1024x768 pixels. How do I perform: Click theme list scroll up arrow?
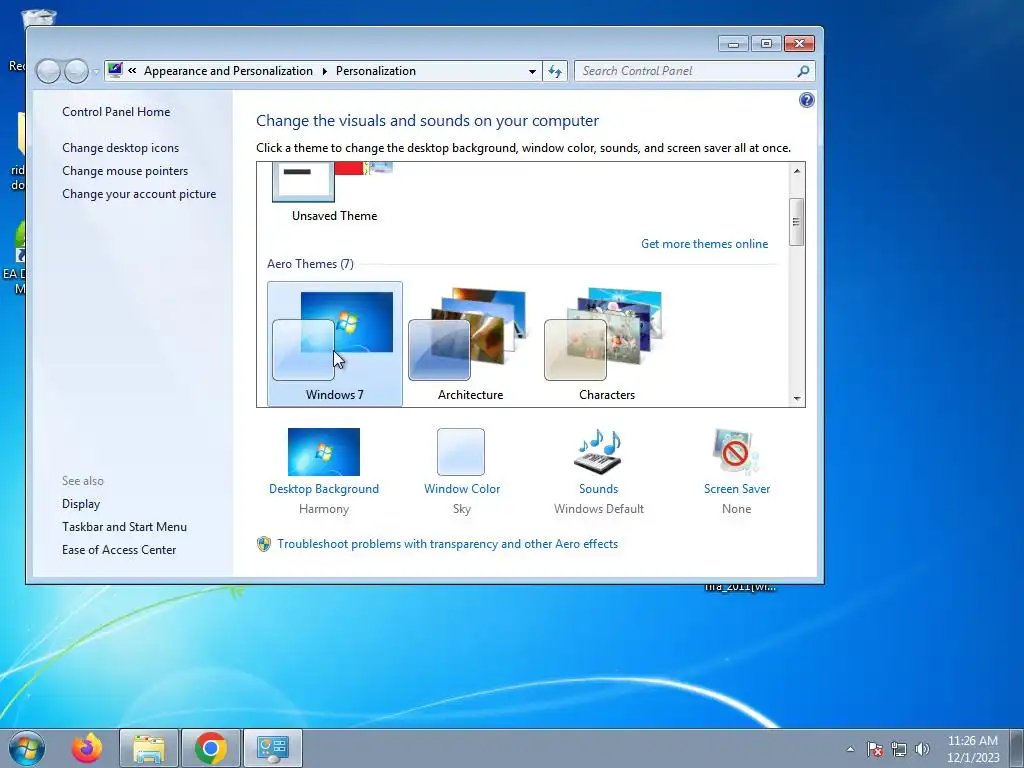797,170
